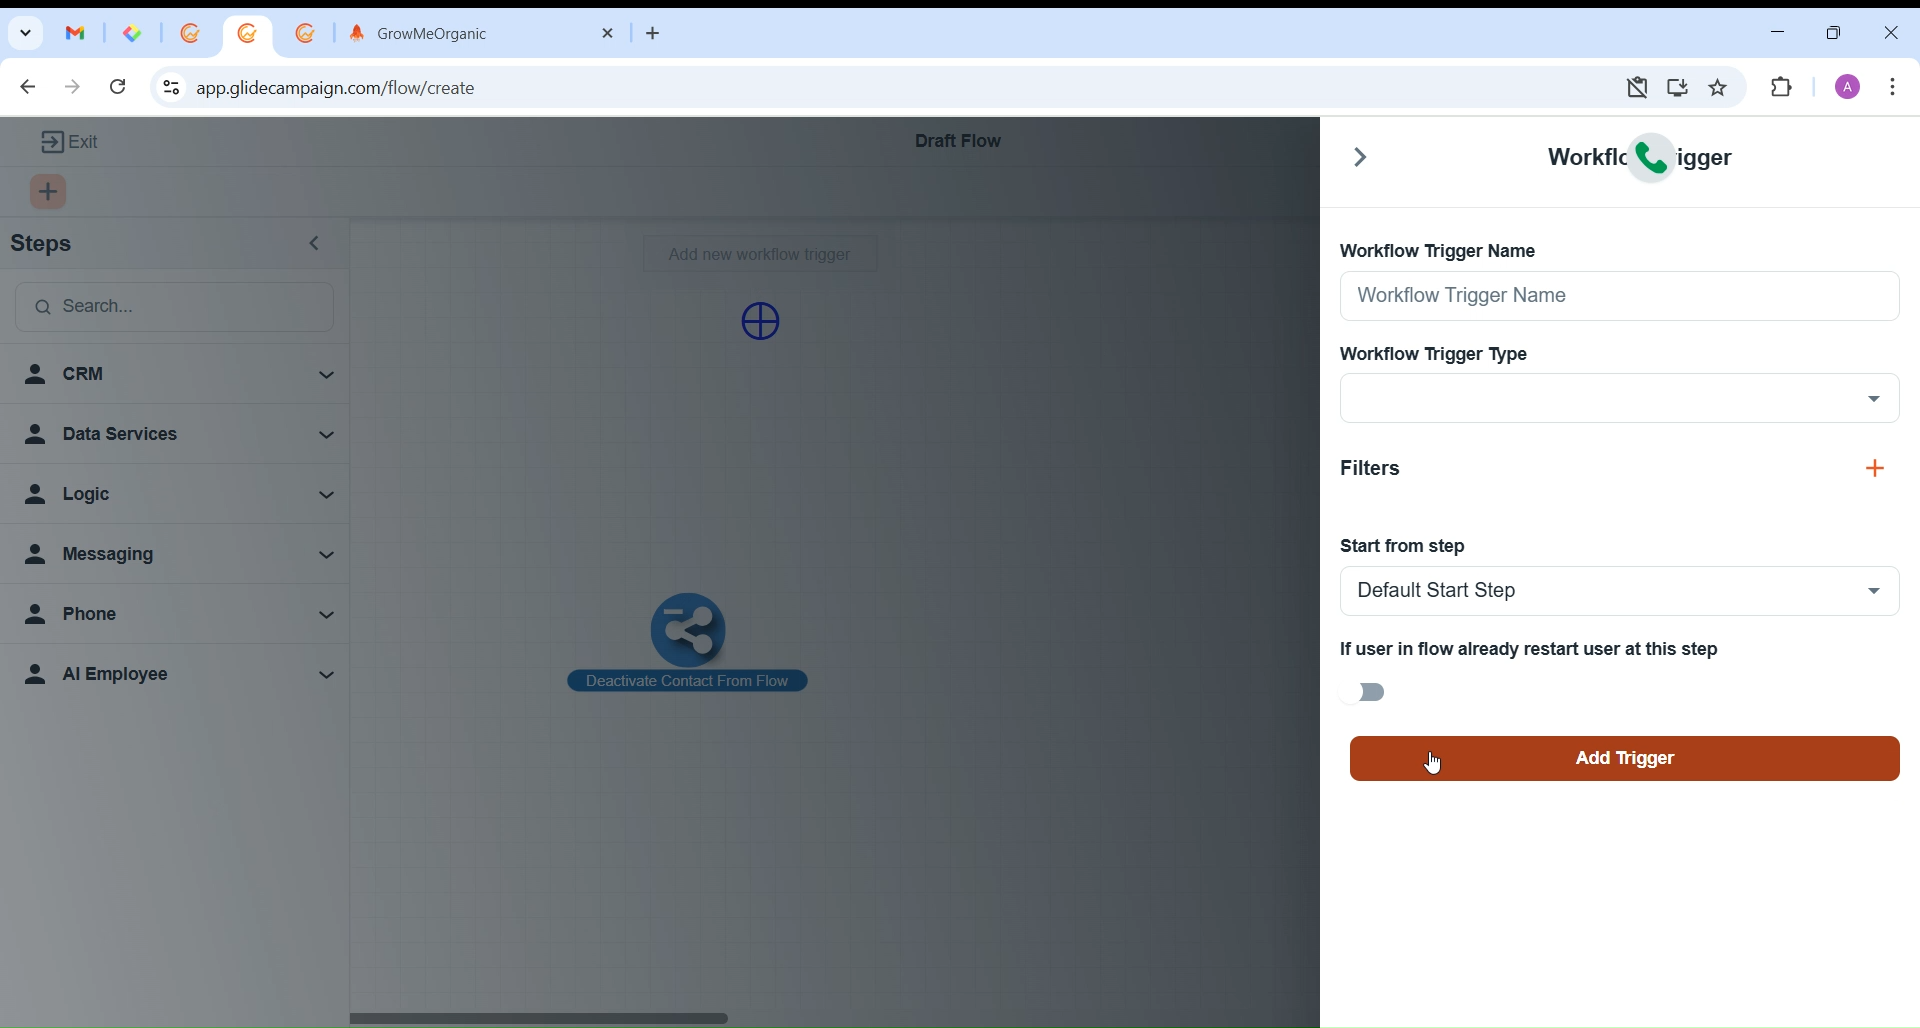The height and width of the screenshot is (1028, 1920).
Task: Open the browser Extensions puzzle icon
Action: coord(1784,88)
